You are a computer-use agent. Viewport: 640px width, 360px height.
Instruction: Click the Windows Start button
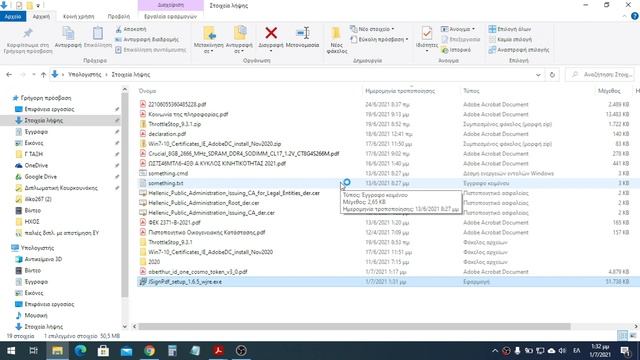pos(11,351)
